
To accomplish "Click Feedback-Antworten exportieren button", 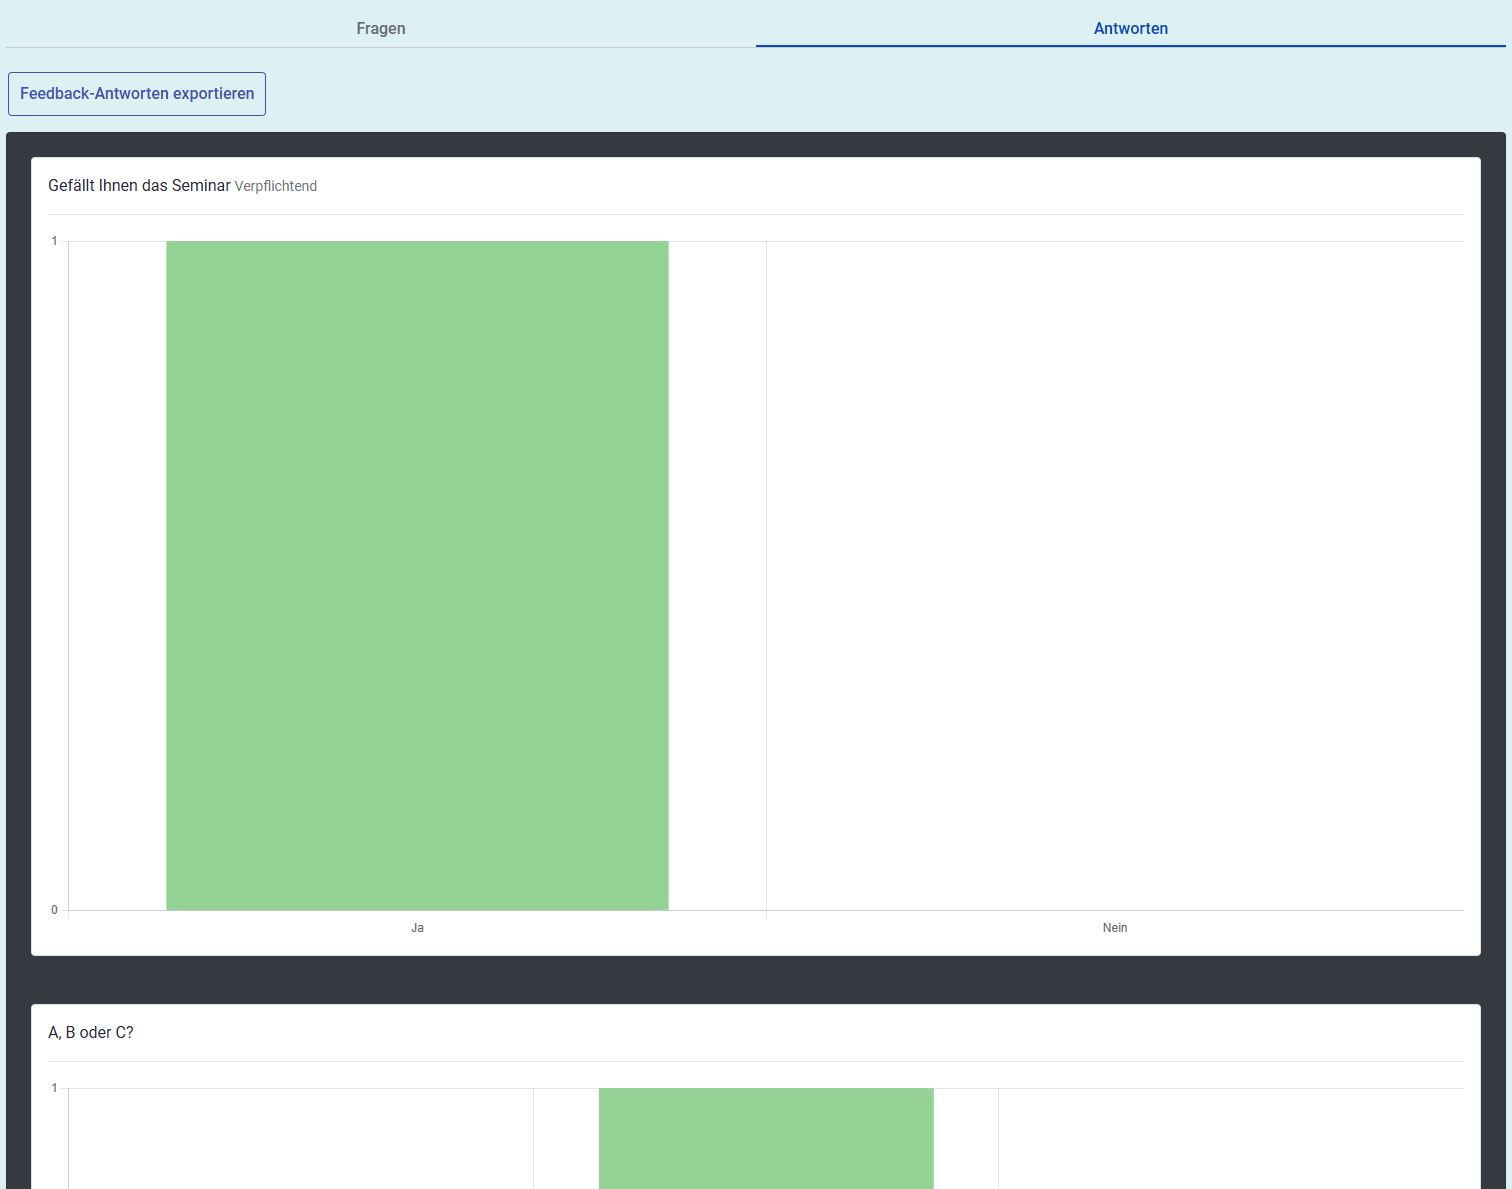I will pyautogui.click(x=137, y=94).
